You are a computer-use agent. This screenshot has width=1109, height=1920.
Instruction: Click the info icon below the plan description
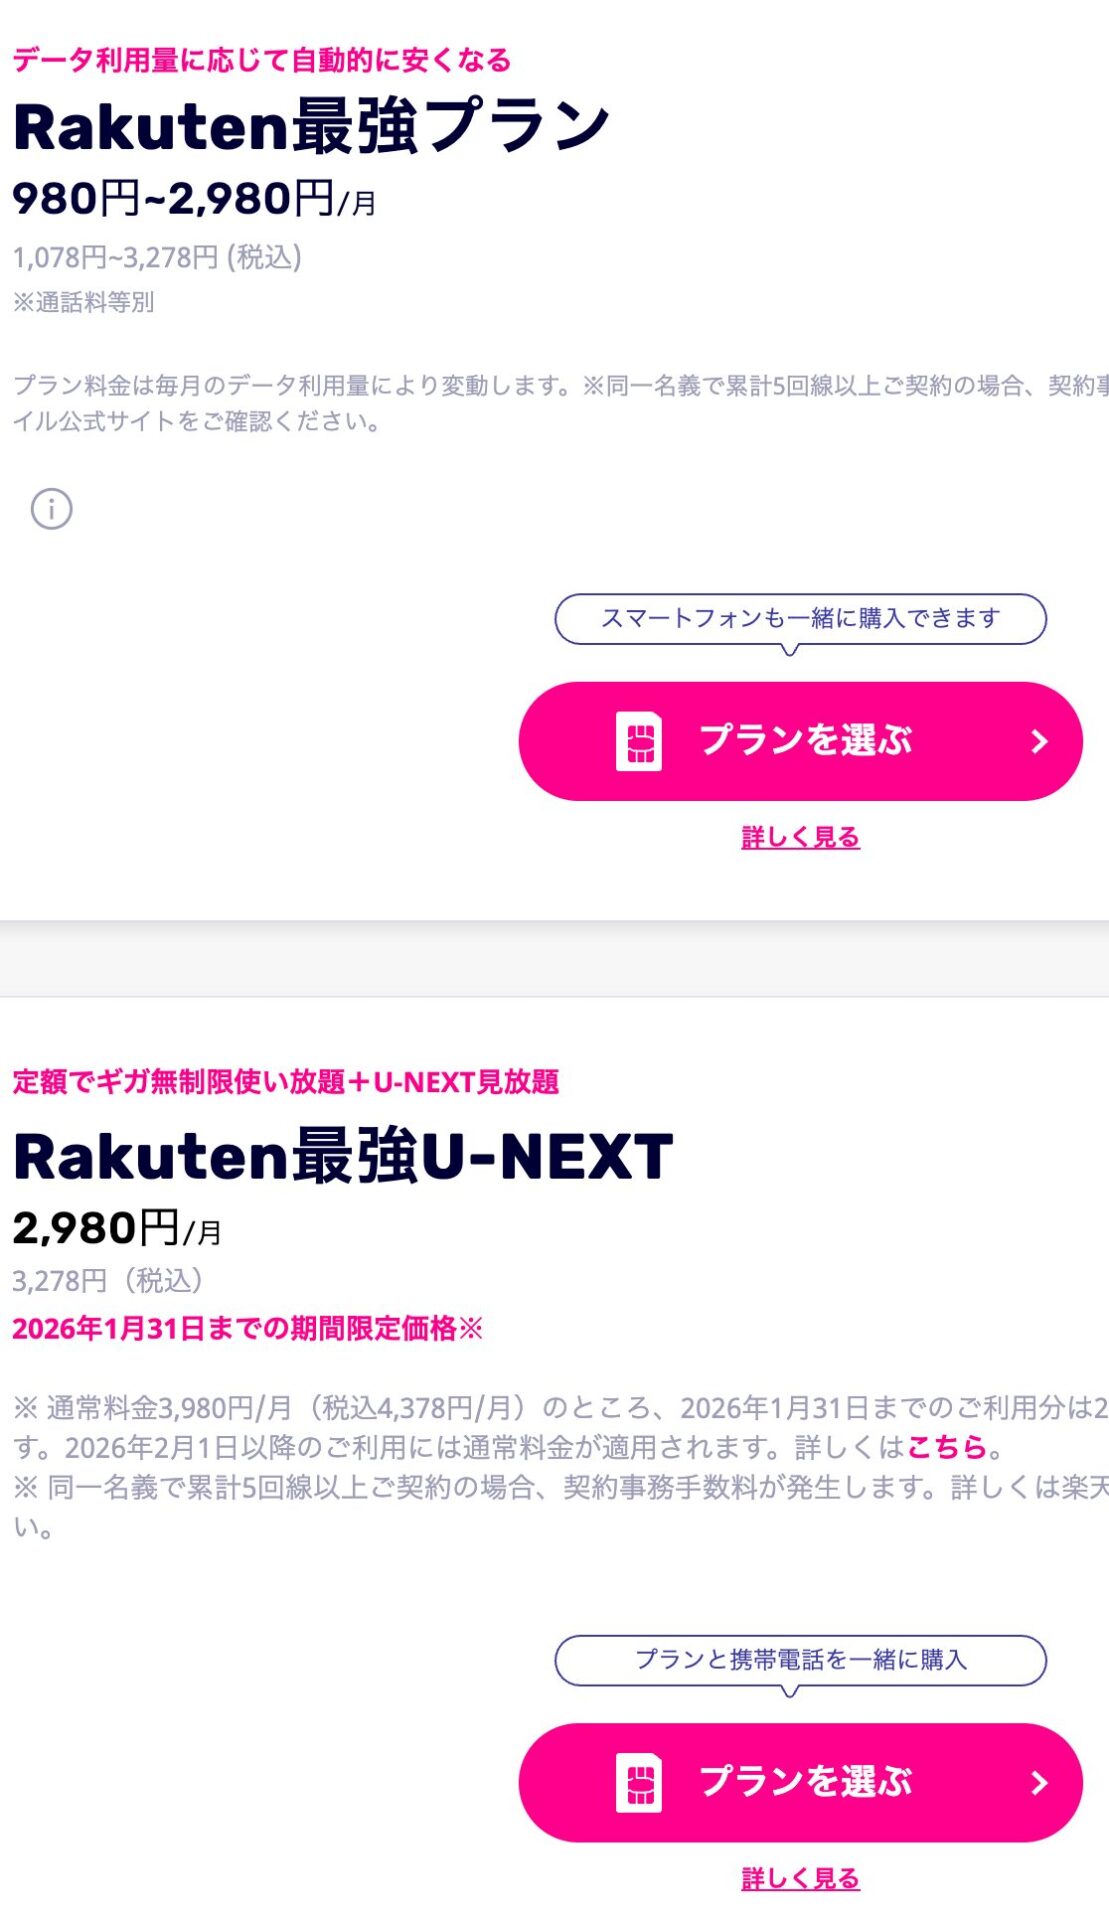[x=53, y=508]
